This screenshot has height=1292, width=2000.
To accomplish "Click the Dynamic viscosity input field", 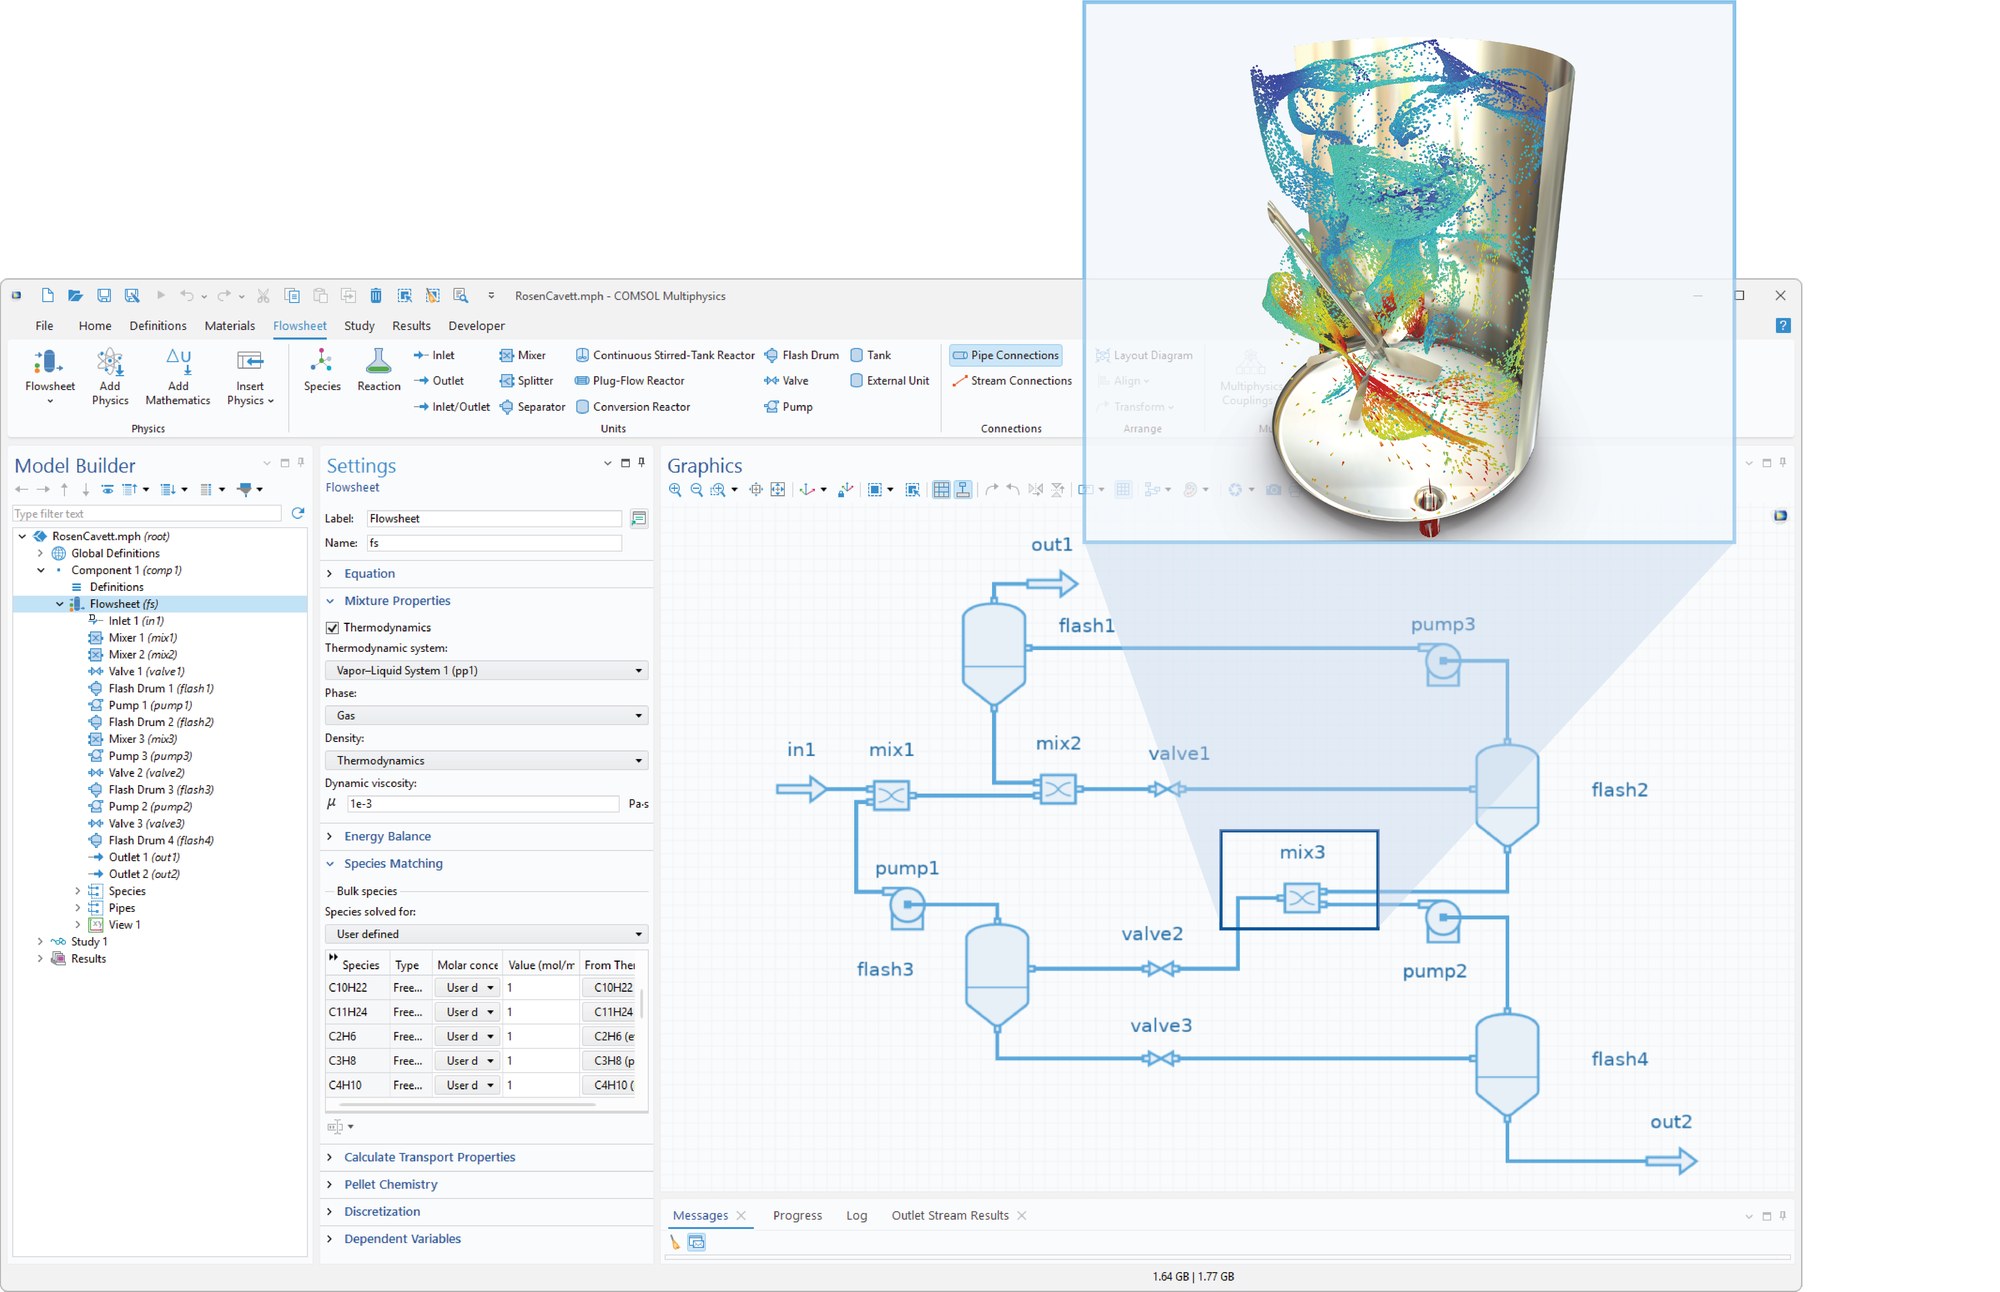I will 483,804.
